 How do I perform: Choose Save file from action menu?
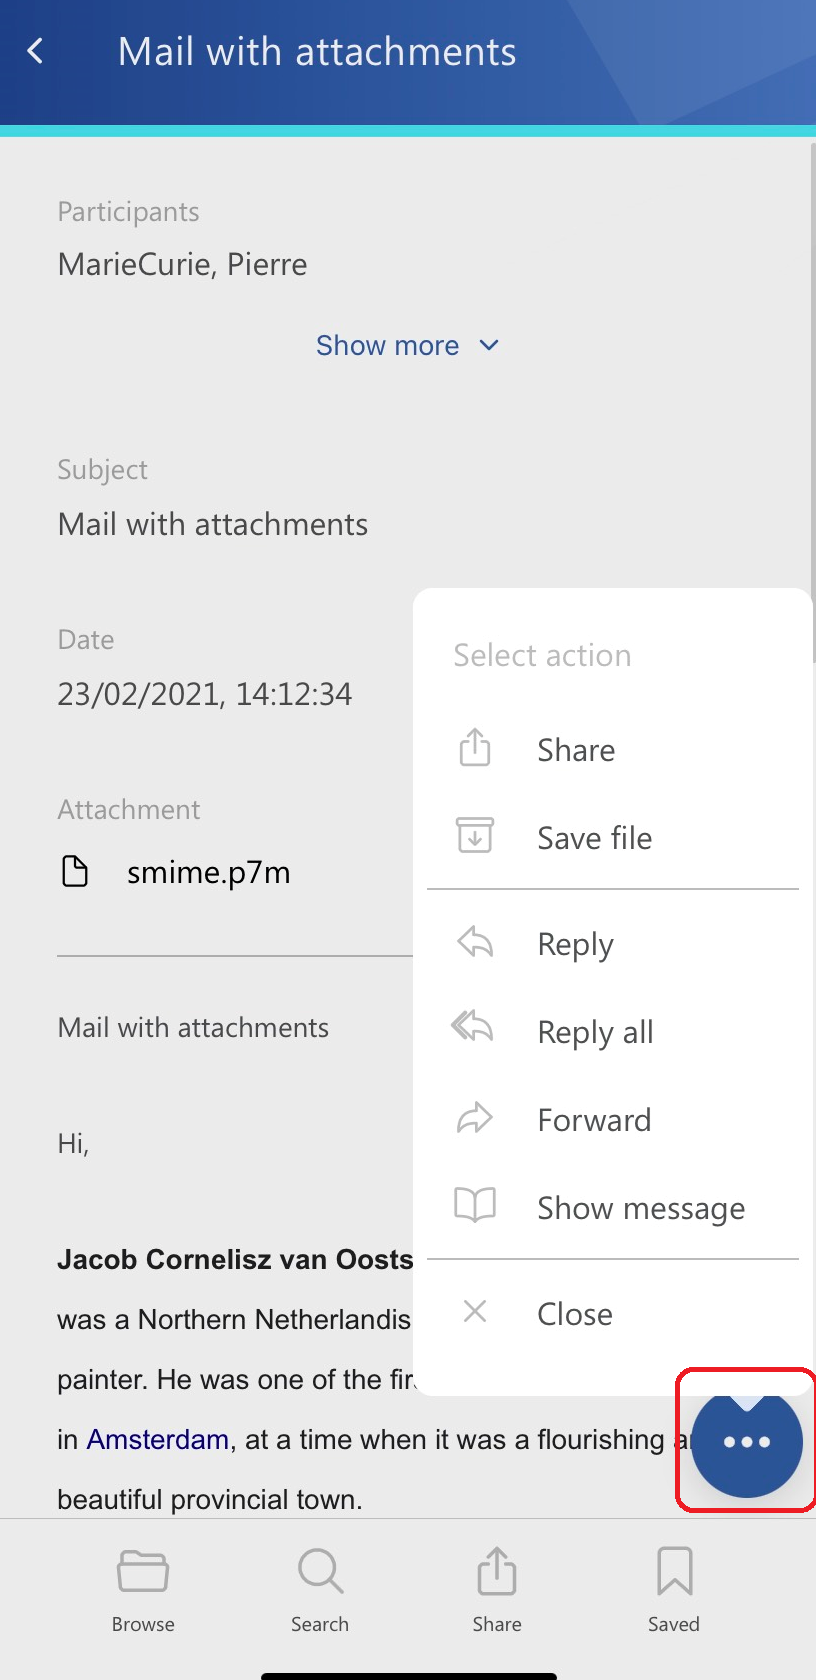594,838
